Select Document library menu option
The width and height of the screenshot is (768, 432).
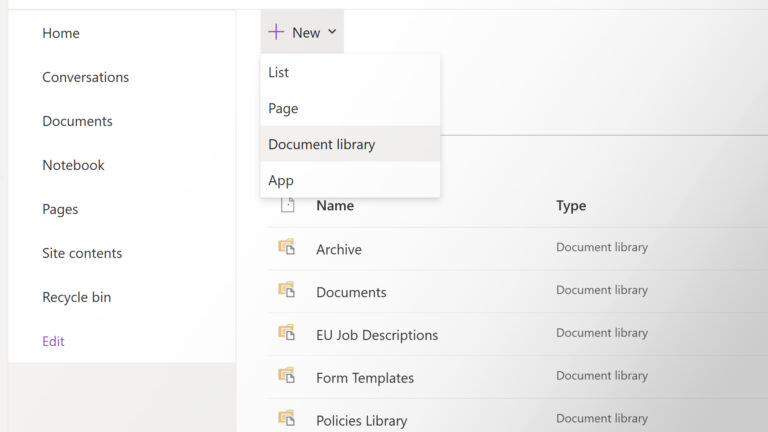322,144
